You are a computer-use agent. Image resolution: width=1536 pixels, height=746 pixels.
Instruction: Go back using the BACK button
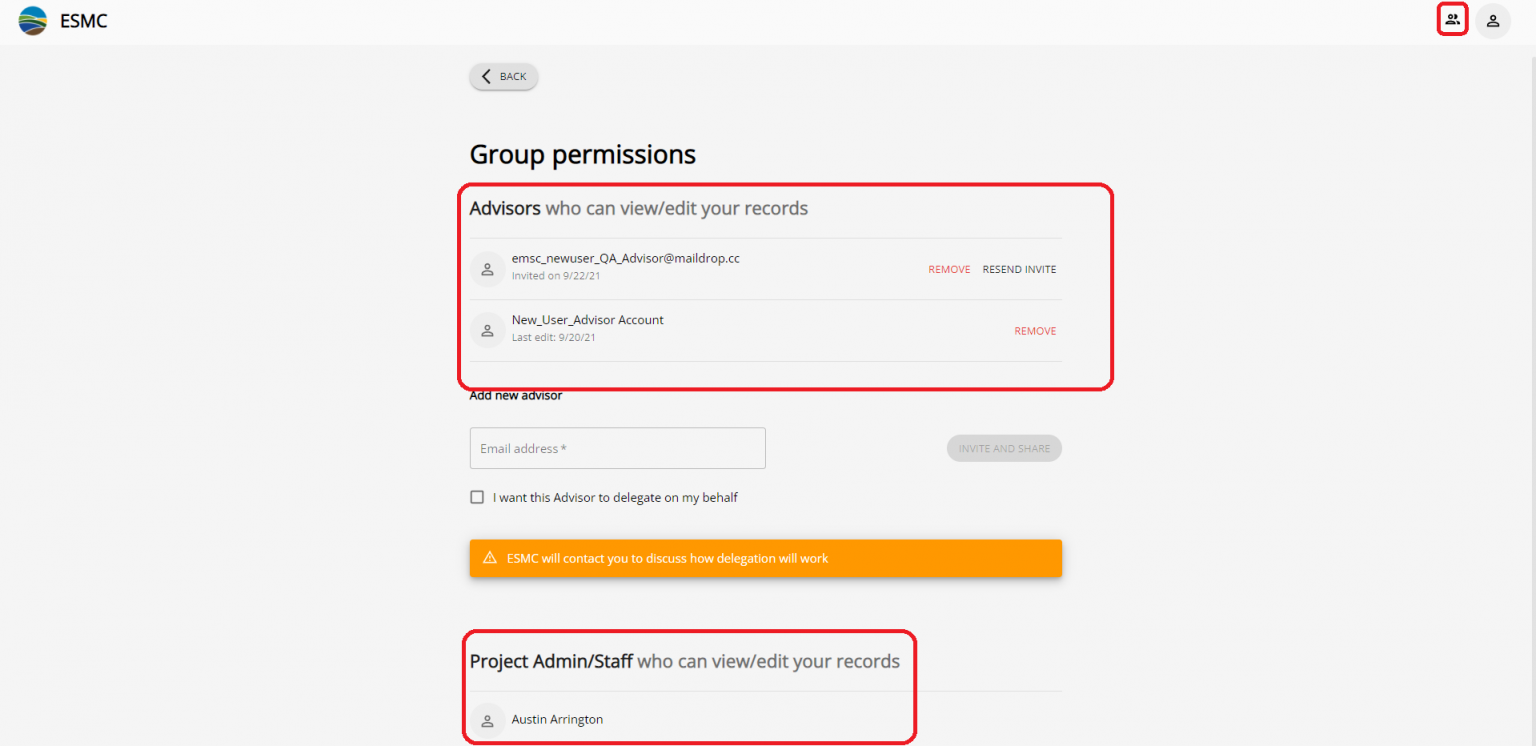(504, 77)
